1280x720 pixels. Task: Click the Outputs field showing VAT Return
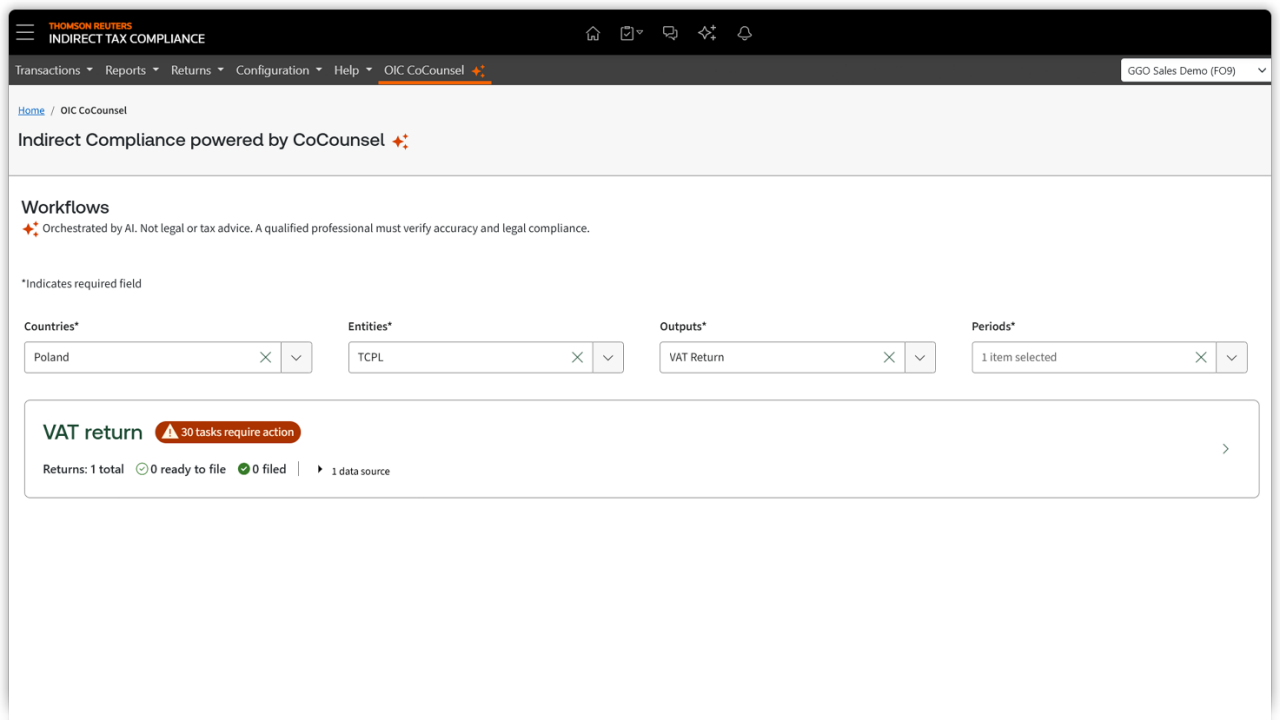tap(798, 357)
